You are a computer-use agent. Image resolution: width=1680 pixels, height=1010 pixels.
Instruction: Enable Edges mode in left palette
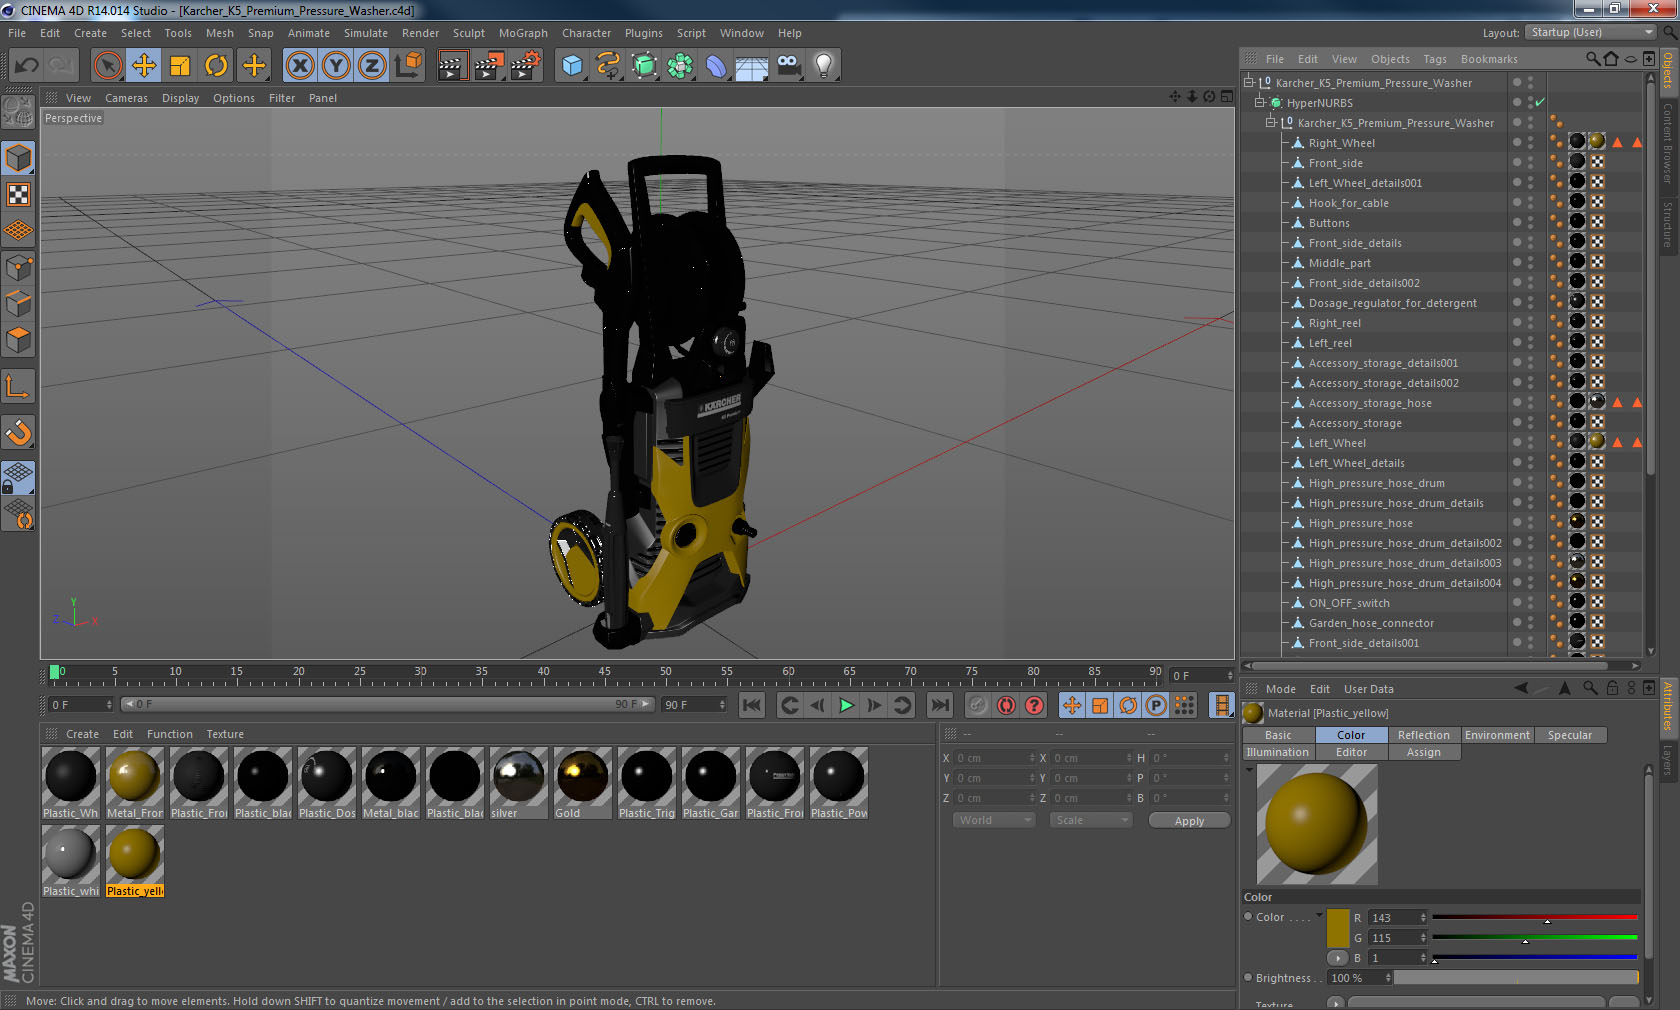18,304
